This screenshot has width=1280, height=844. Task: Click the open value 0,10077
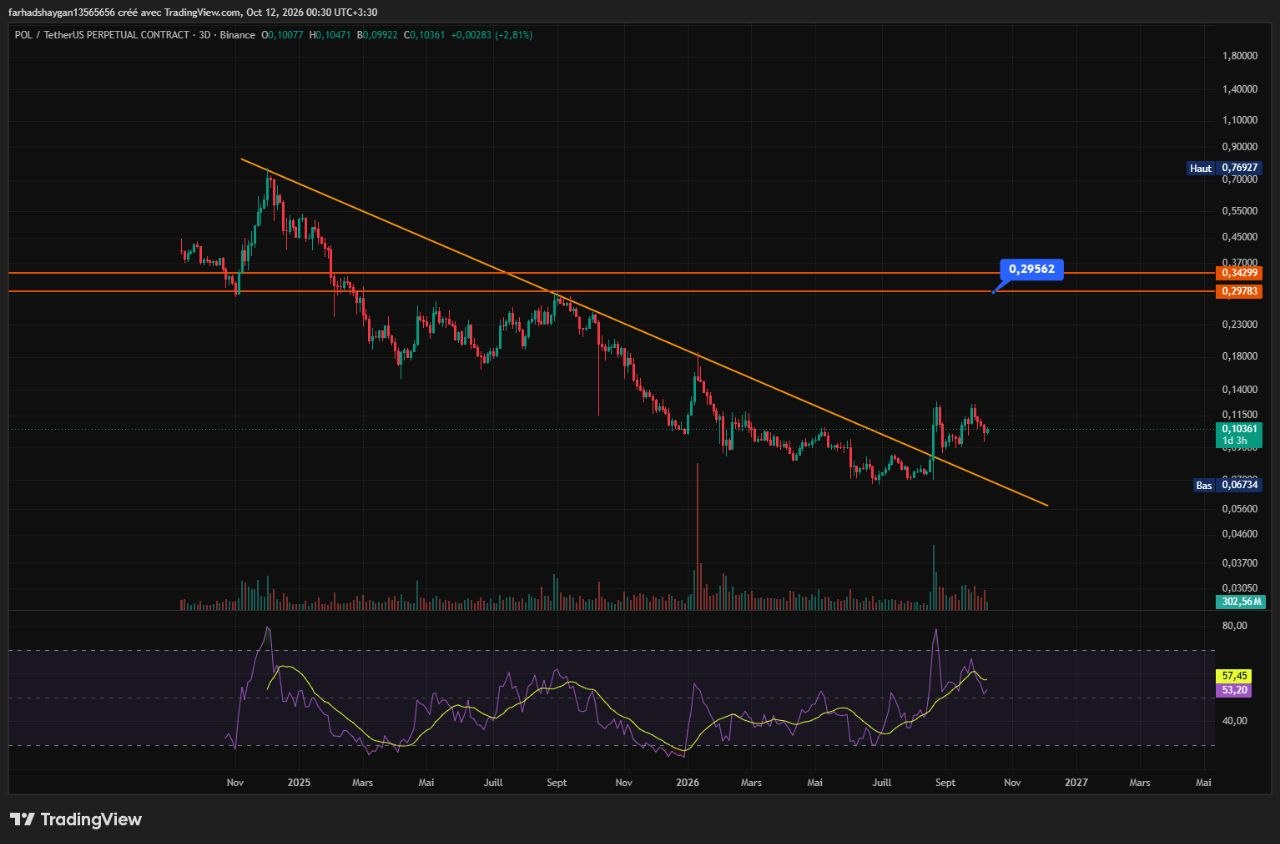pyautogui.click(x=287, y=35)
